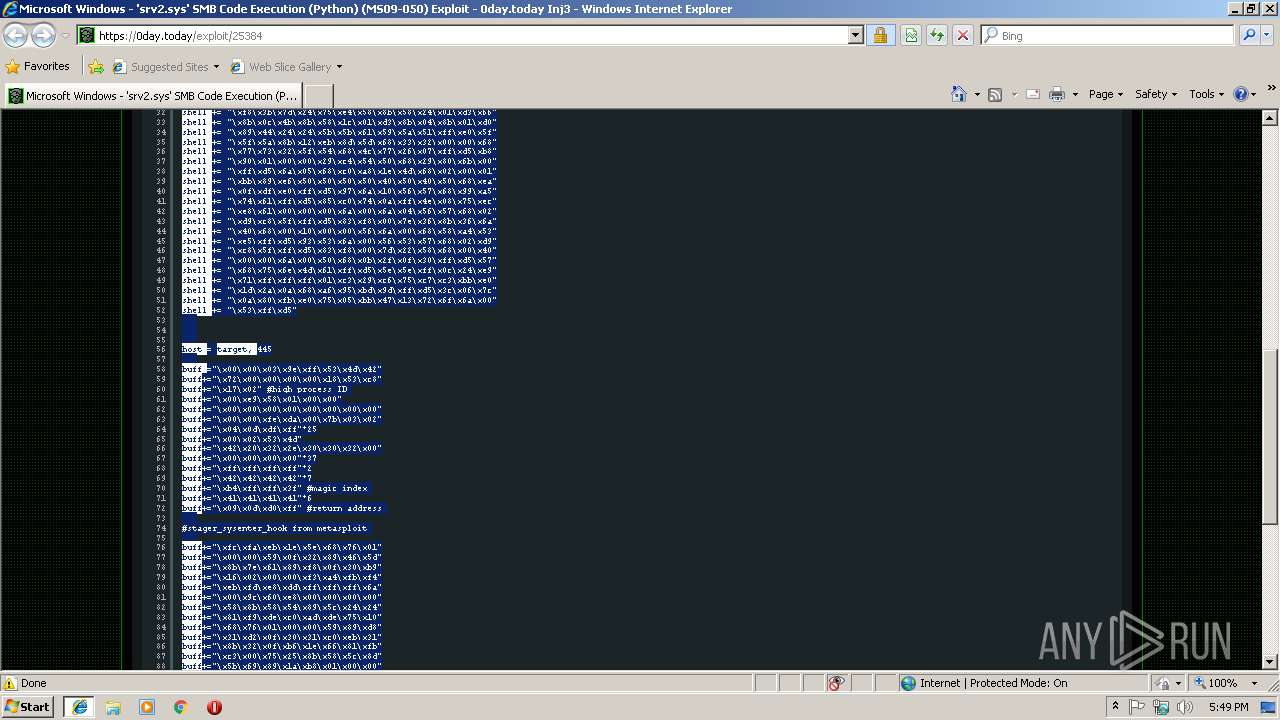The image size is (1280, 720).
Task: Open the Page menu
Action: pos(1105,94)
